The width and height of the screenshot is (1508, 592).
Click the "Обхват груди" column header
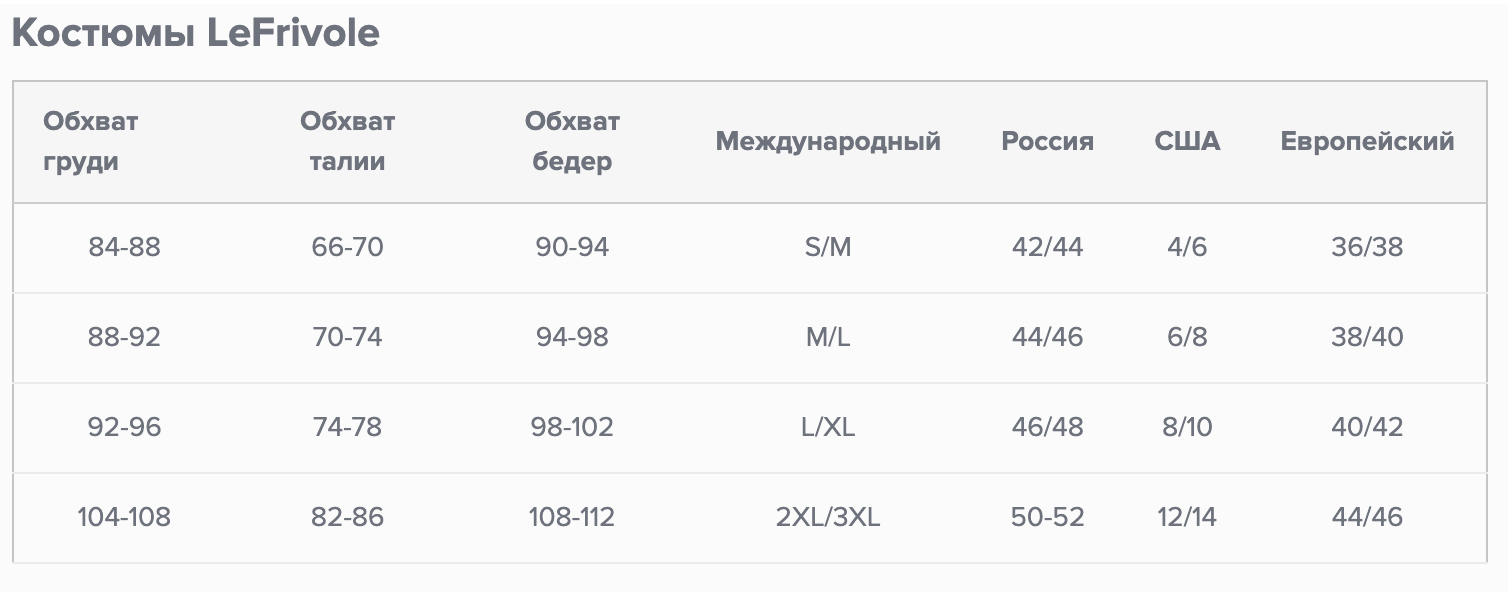pos(90,141)
